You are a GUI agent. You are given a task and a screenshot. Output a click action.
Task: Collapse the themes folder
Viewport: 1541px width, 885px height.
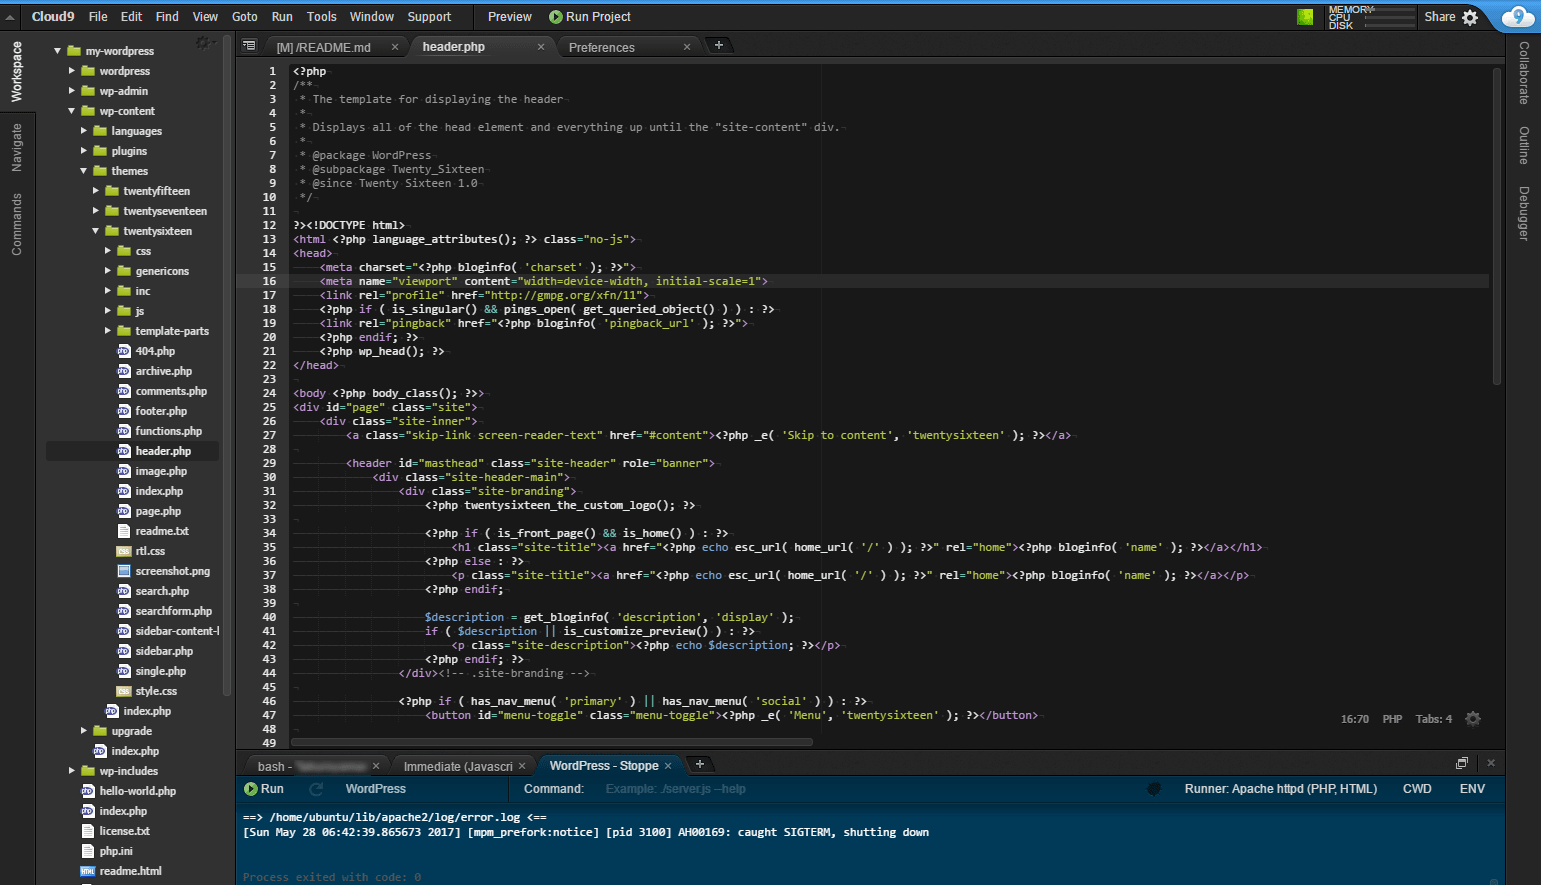tap(83, 171)
